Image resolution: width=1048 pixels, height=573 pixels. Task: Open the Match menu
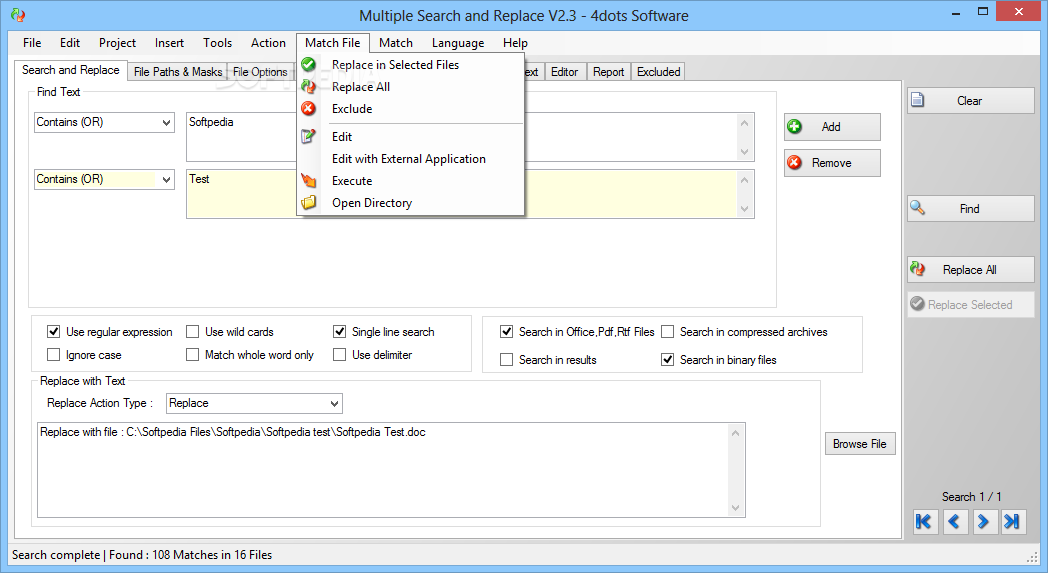[396, 43]
